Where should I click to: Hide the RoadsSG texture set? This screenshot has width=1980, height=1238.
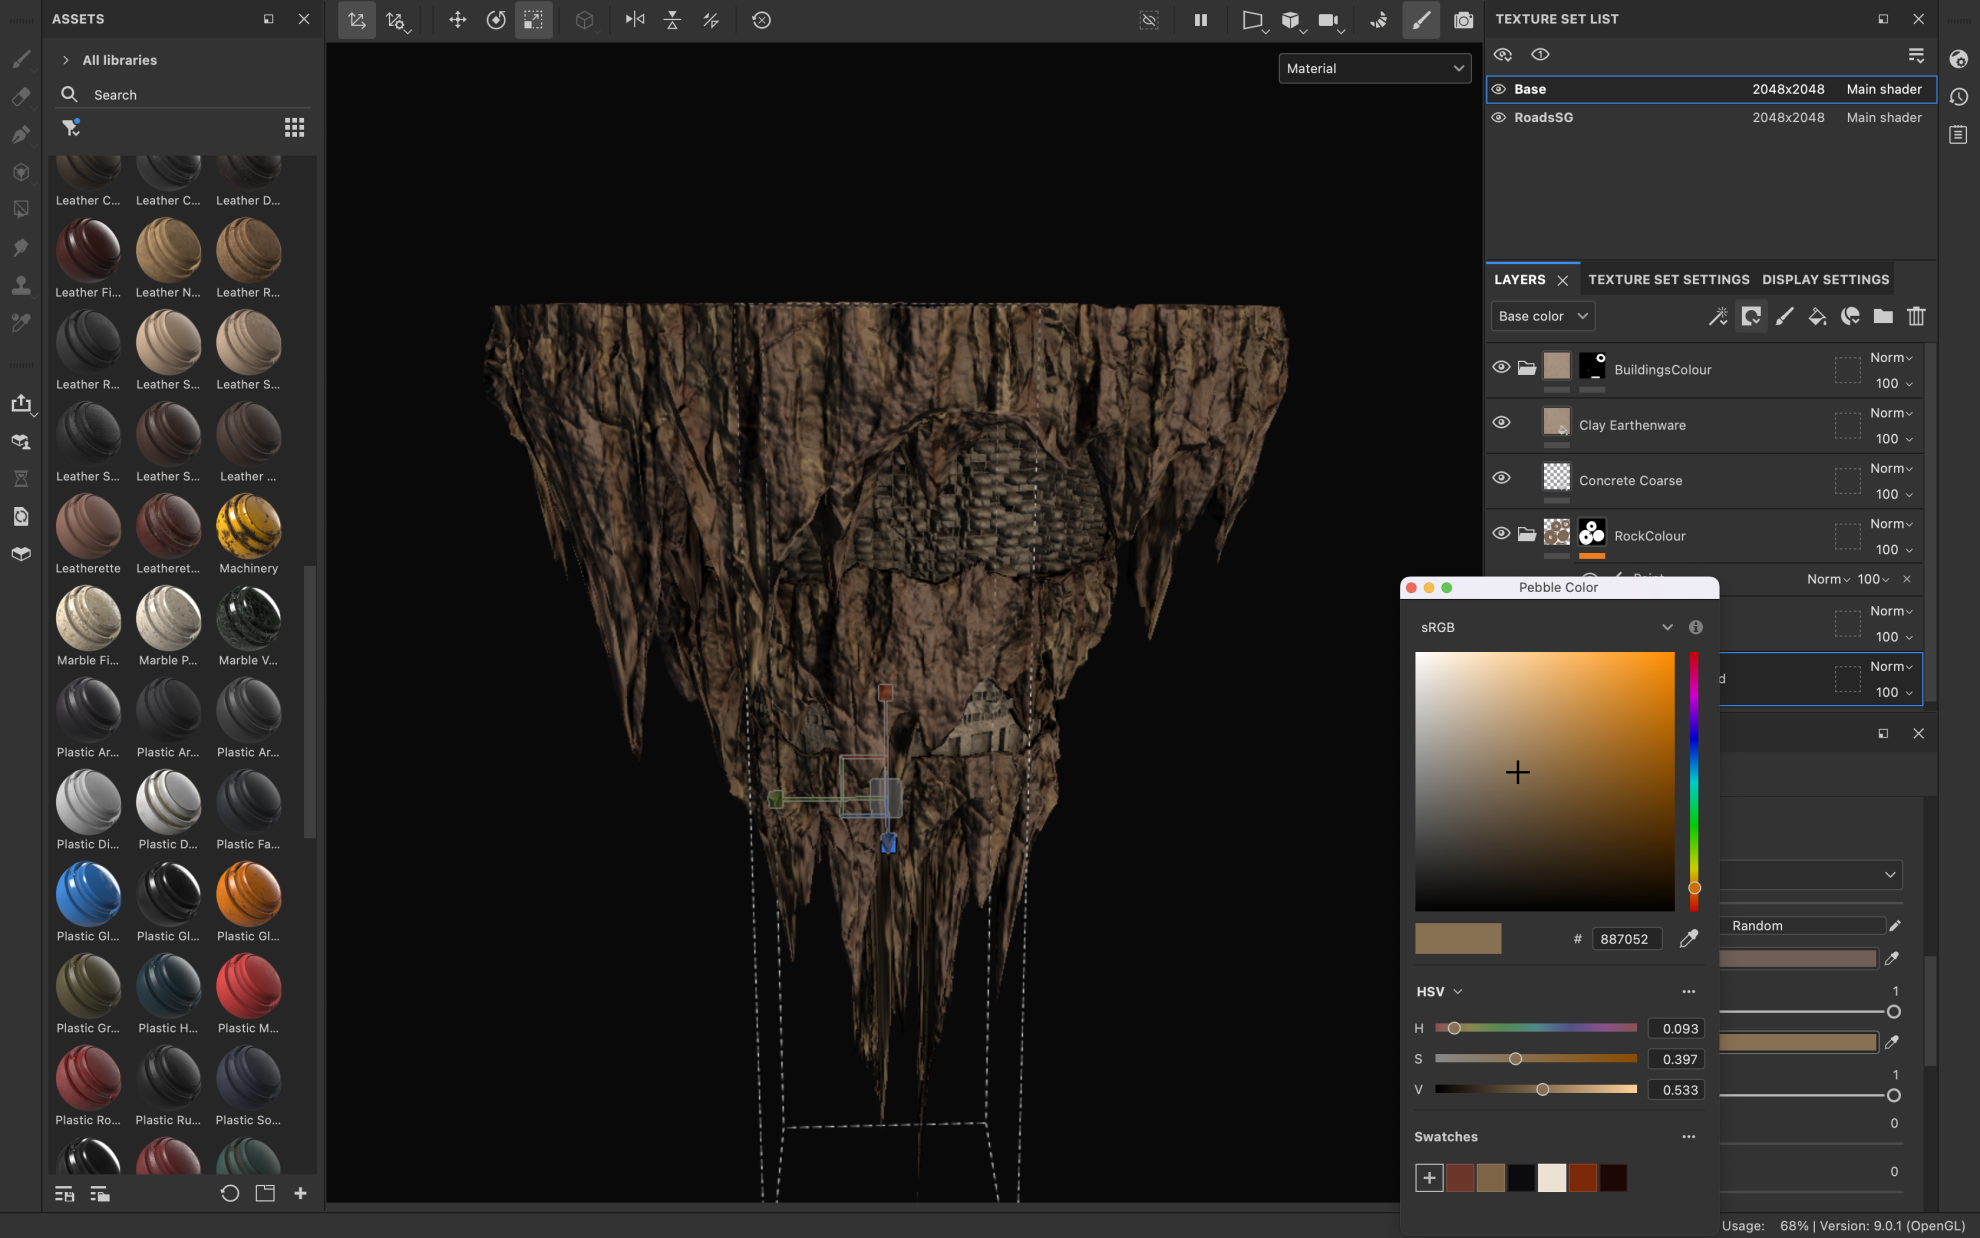click(1498, 117)
